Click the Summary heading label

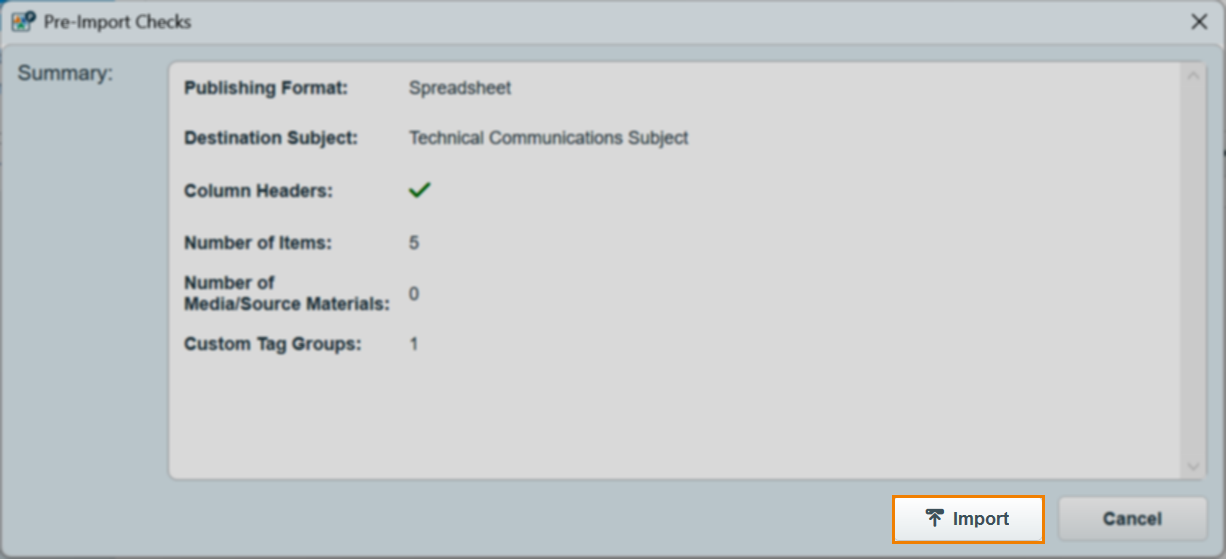coord(66,73)
